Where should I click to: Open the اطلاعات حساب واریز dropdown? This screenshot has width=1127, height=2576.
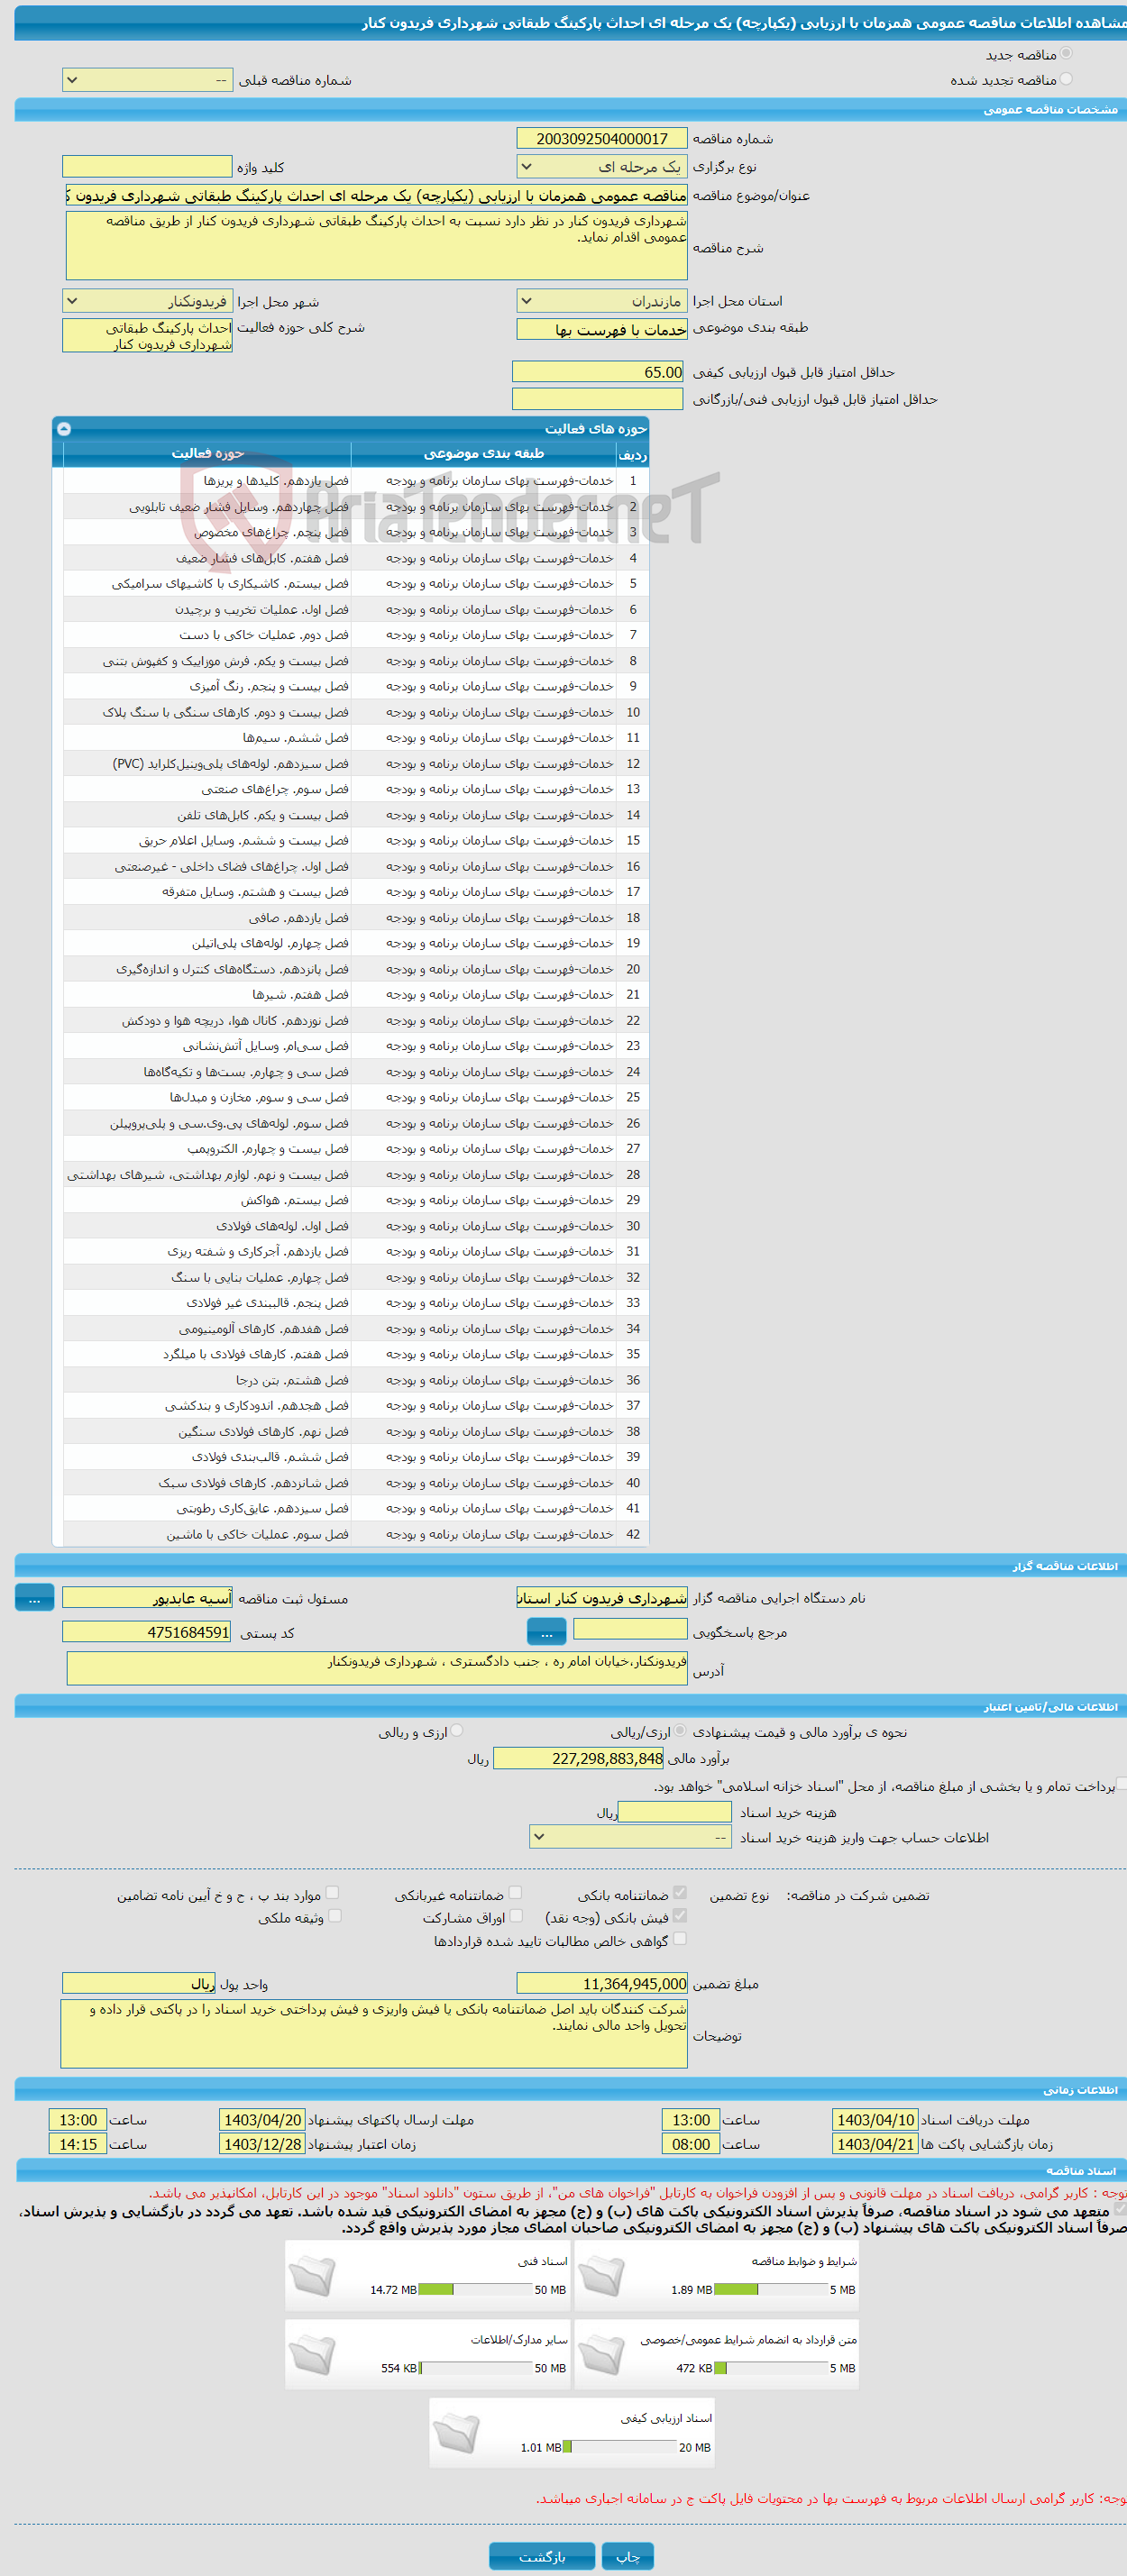[631, 1837]
